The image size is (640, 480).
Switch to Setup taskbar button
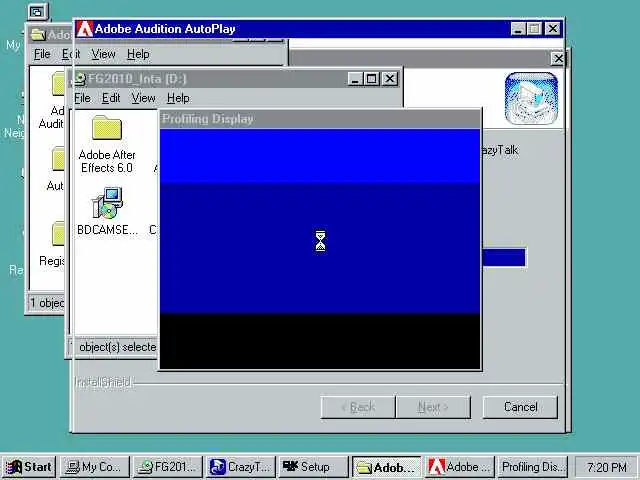(x=313, y=467)
